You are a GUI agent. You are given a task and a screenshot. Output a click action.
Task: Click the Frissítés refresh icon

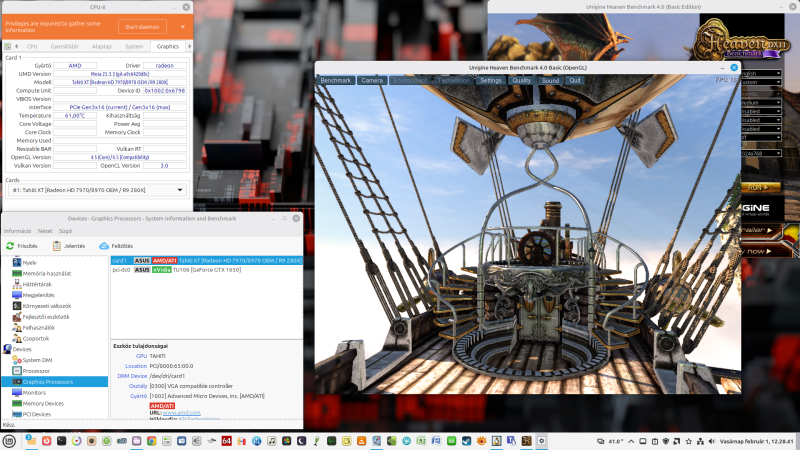click(x=10, y=246)
